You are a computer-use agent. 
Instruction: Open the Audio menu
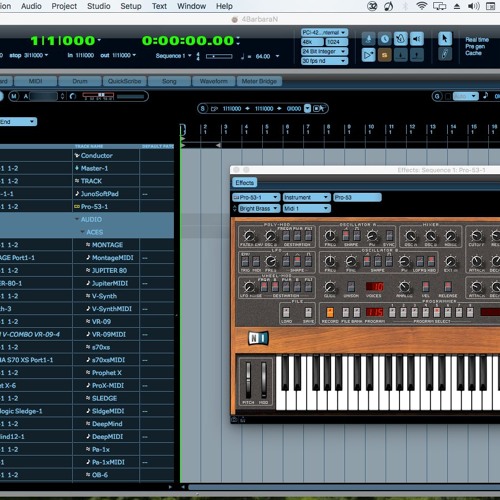tap(31, 6)
